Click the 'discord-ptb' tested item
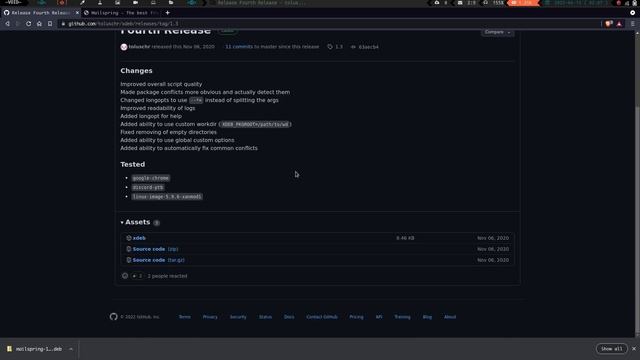This screenshot has height=360, width=640. [x=148, y=187]
